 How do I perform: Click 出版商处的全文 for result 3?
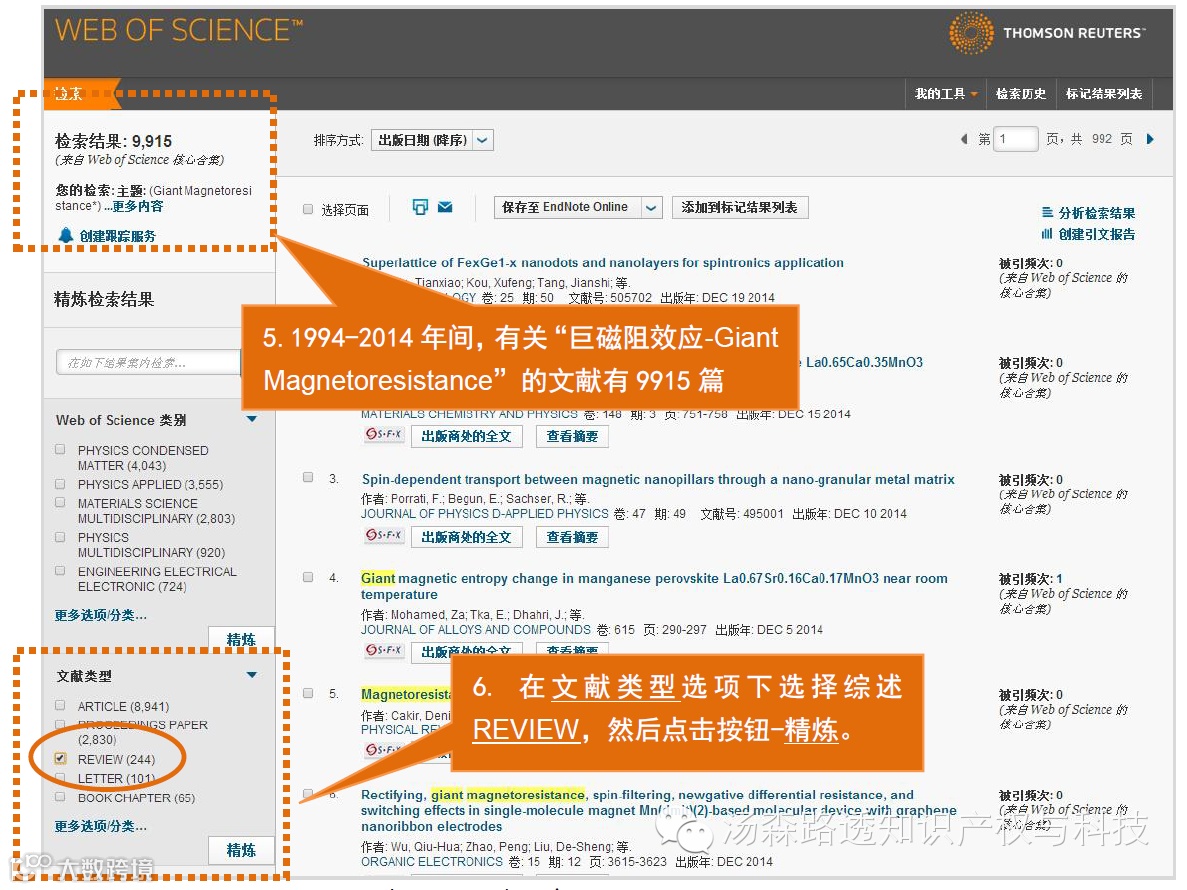click(x=466, y=537)
